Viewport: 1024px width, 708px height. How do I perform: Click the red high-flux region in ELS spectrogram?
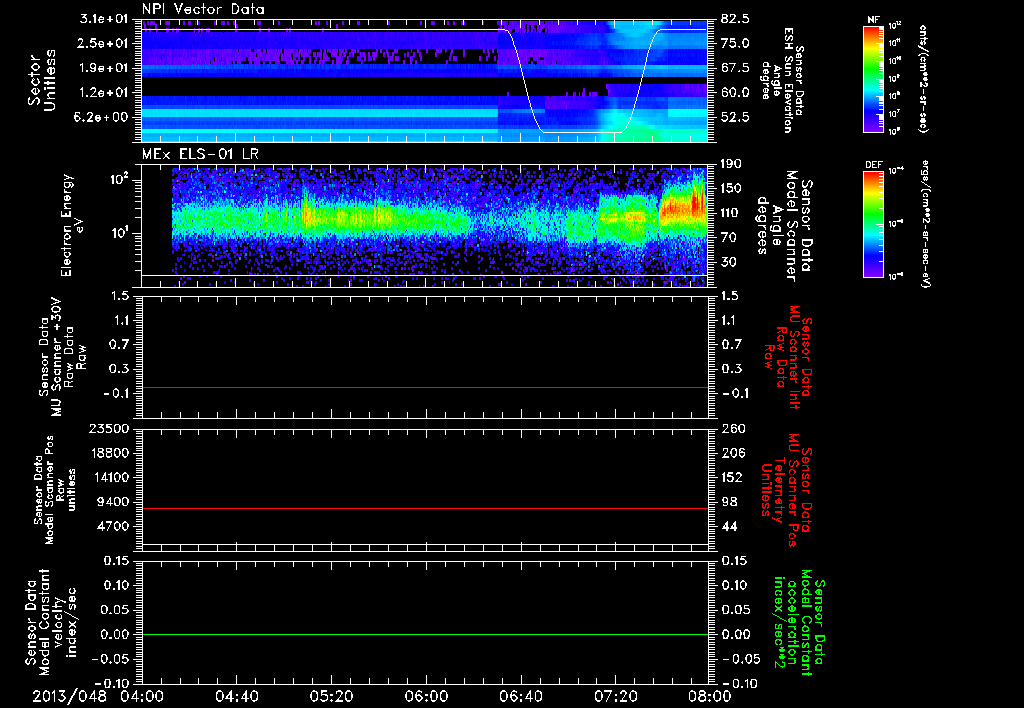pos(683,208)
